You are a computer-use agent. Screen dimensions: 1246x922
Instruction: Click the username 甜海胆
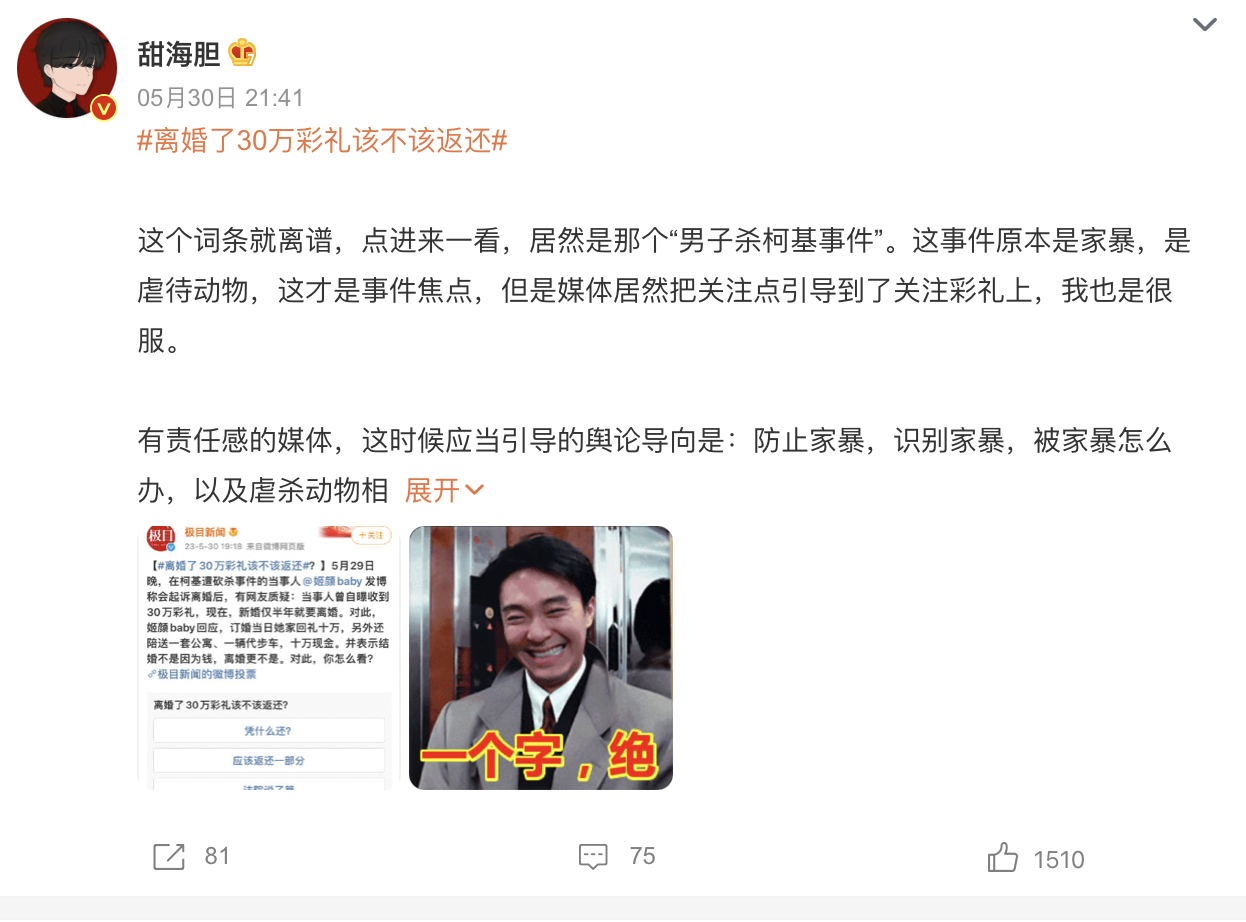[179, 53]
